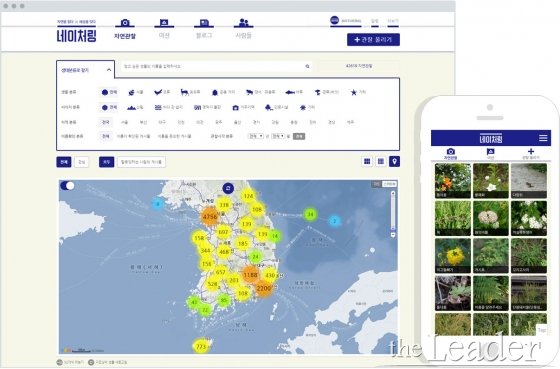Click the 4756 orange map cluster
This screenshot has height=369, width=560.
(x=210, y=216)
